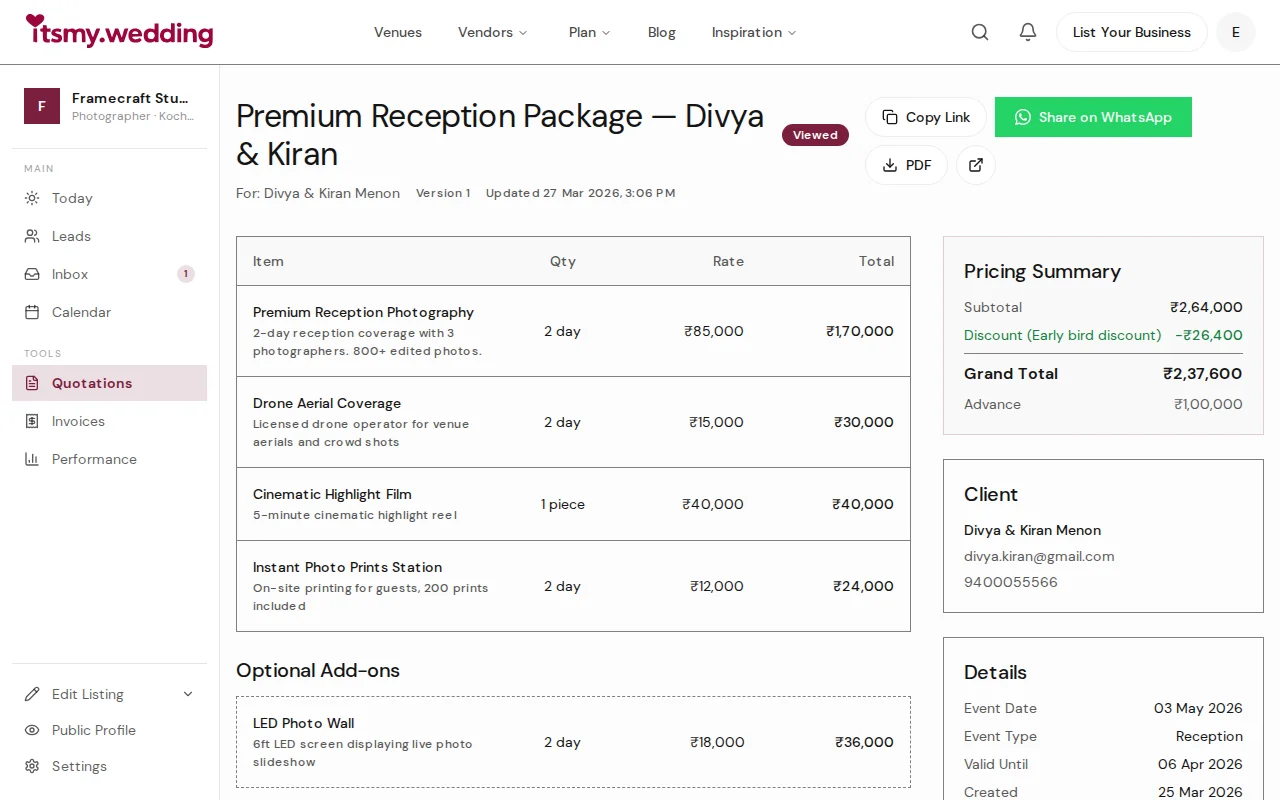
Task: Click the Copy Link button
Action: 926,117
